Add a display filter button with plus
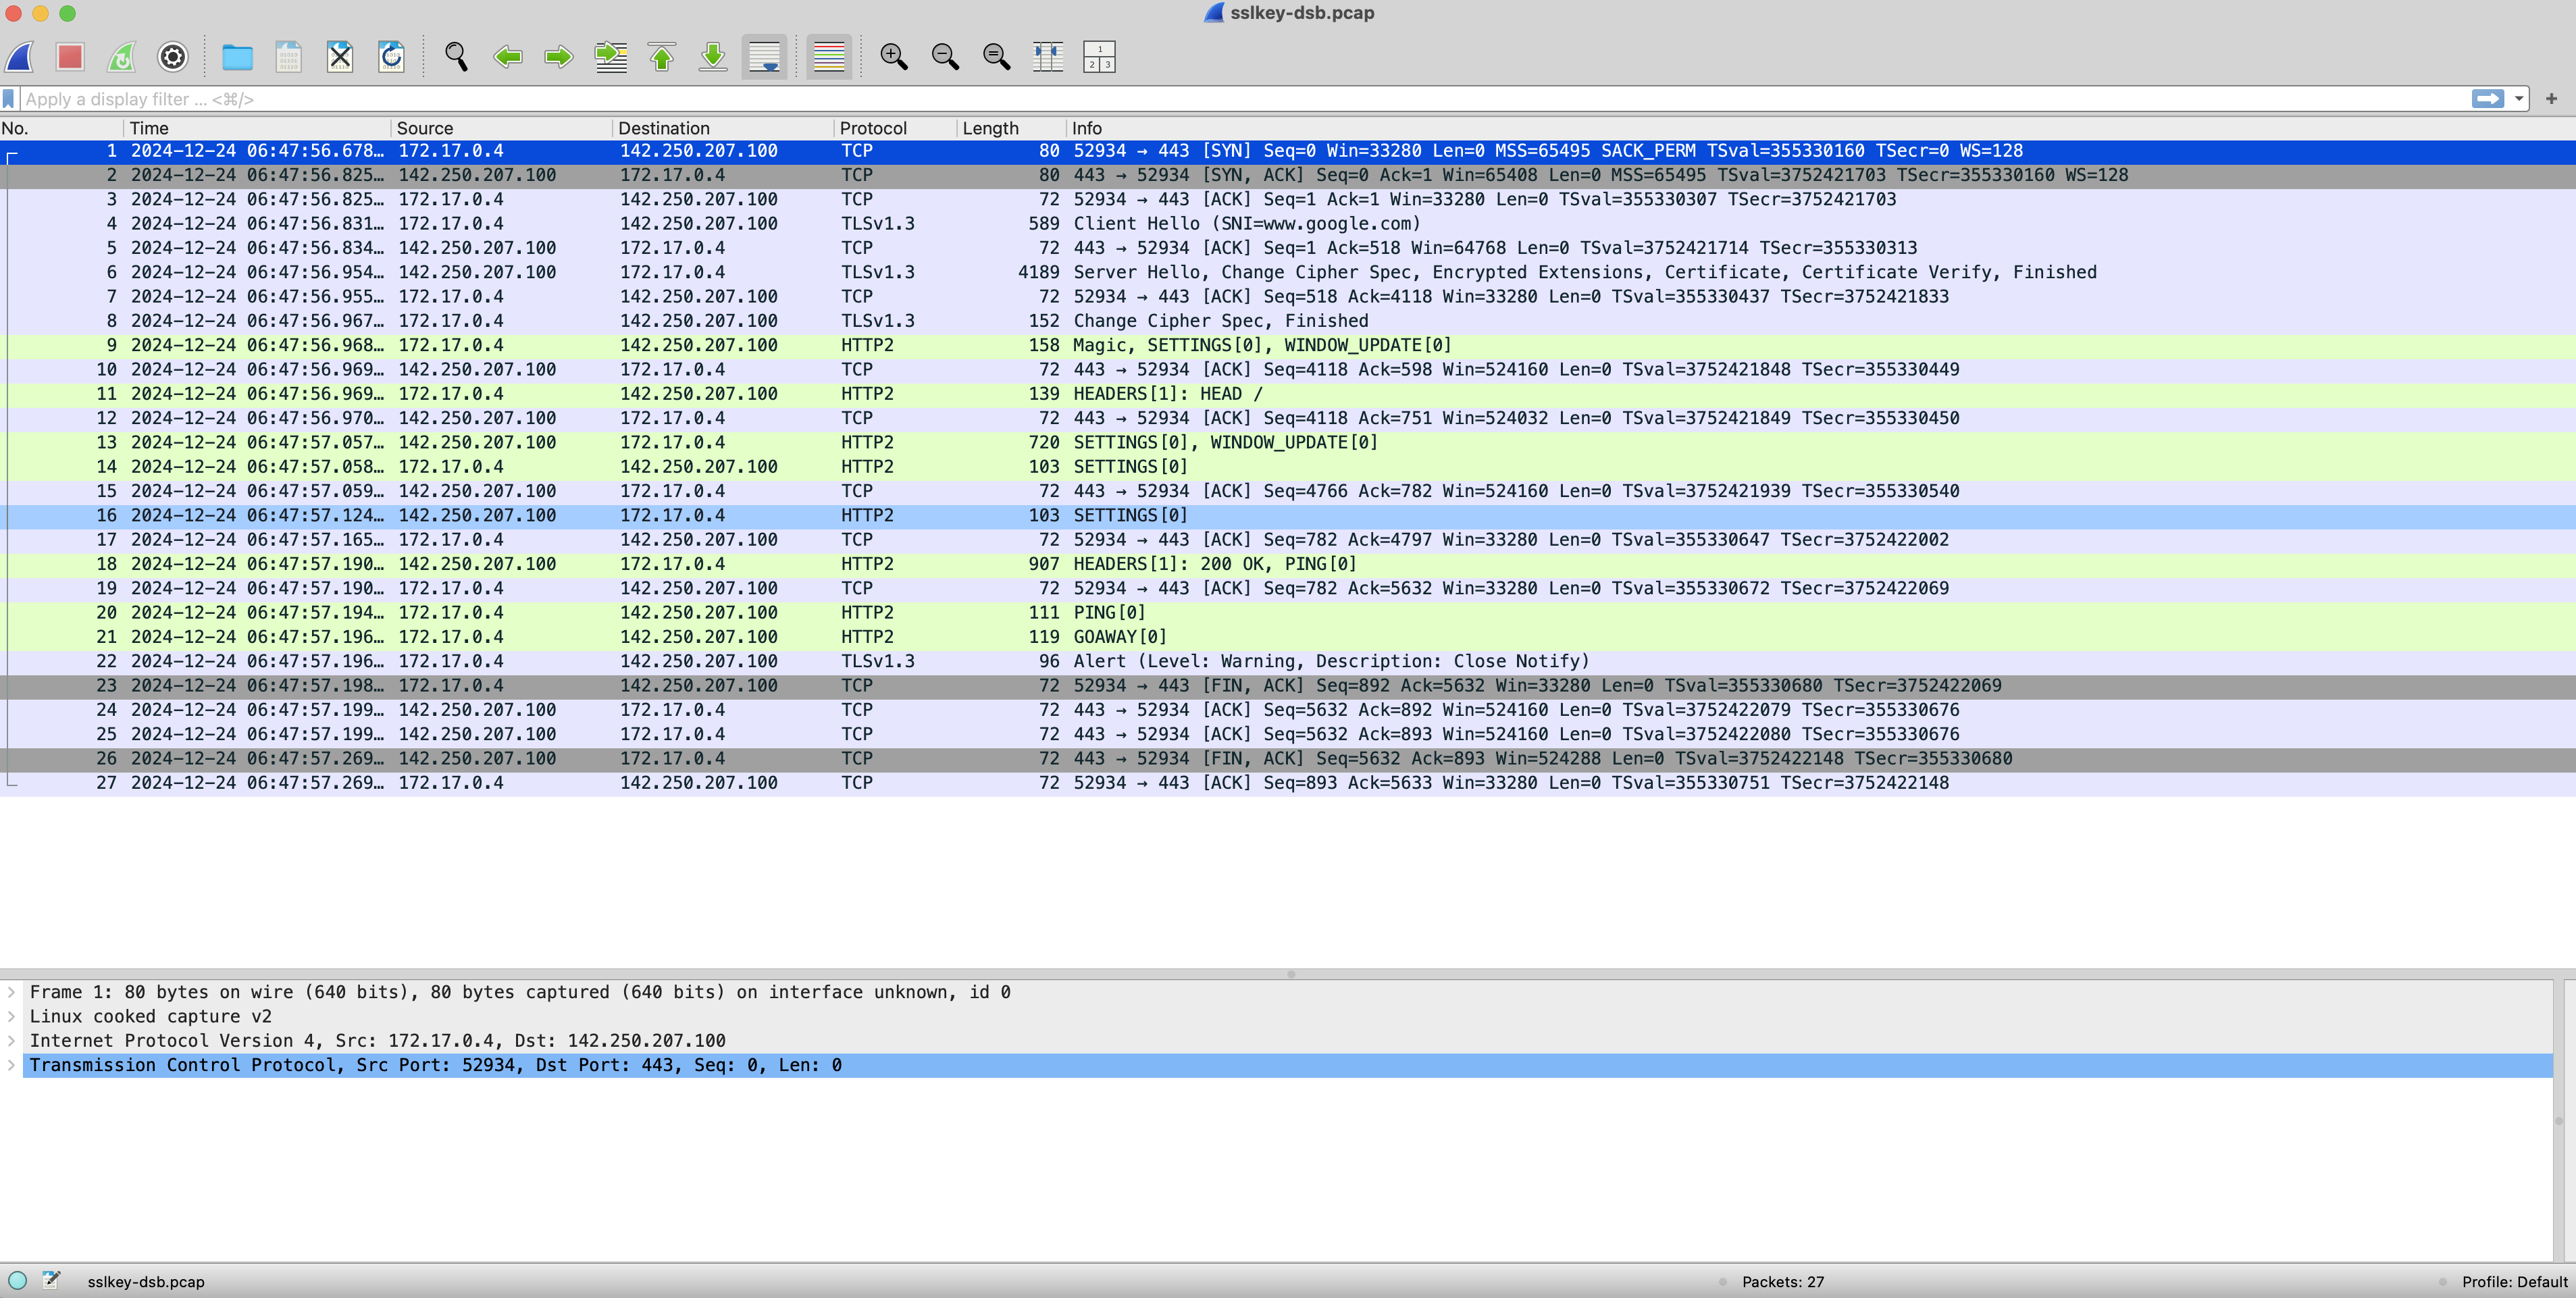This screenshot has height=1298, width=2576. (2551, 99)
